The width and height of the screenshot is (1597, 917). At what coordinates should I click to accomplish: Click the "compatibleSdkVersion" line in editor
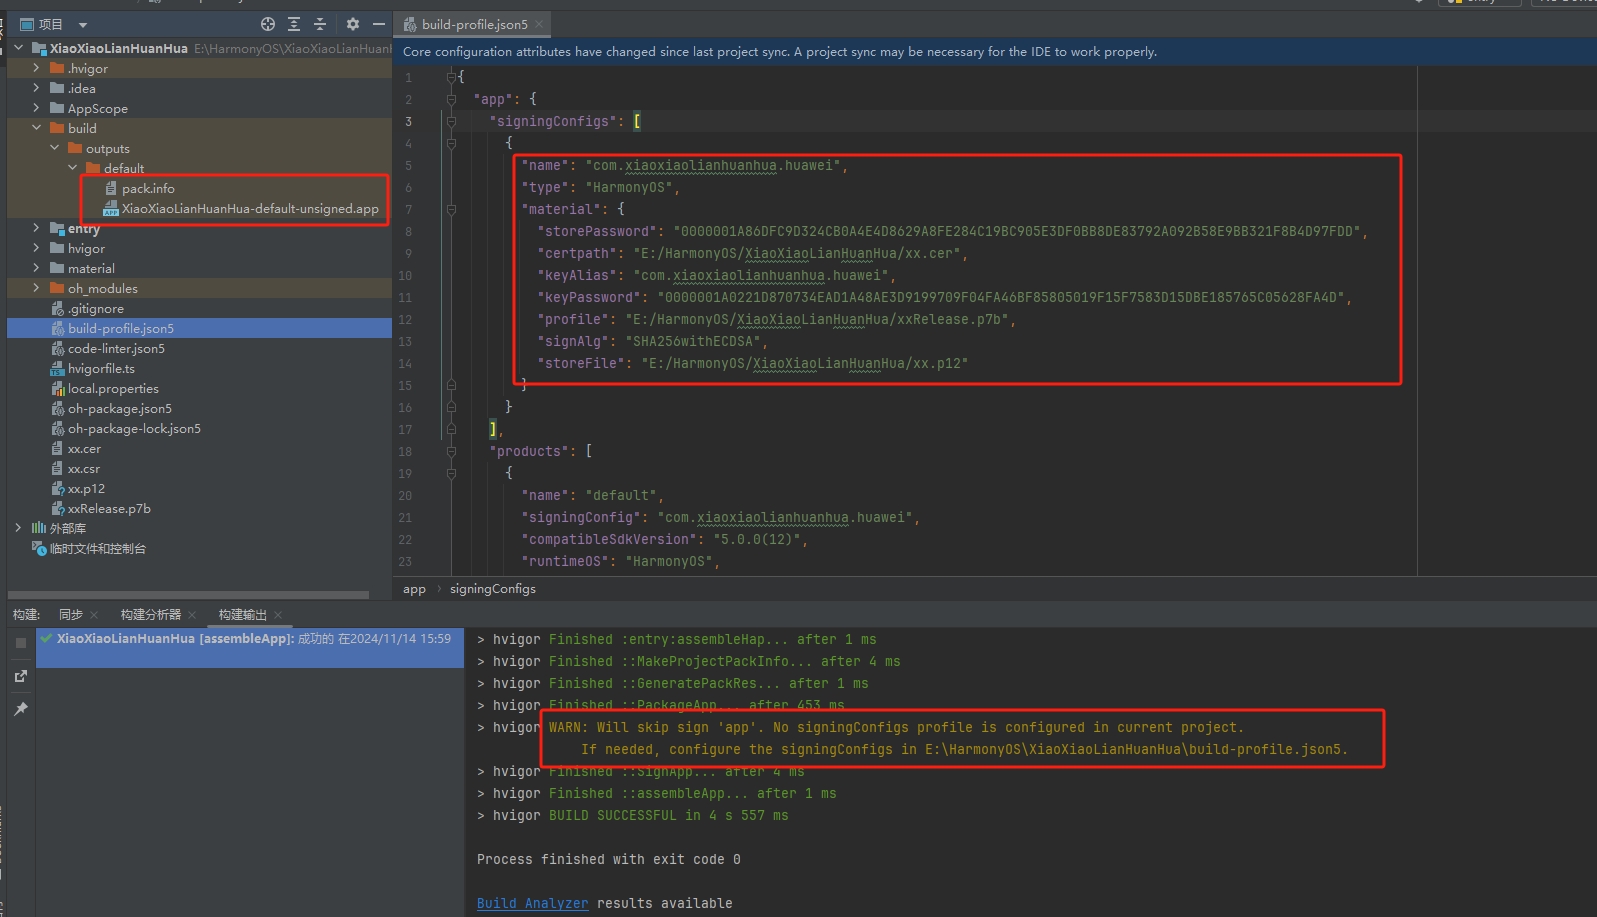pyautogui.click(x=664, y=539)
